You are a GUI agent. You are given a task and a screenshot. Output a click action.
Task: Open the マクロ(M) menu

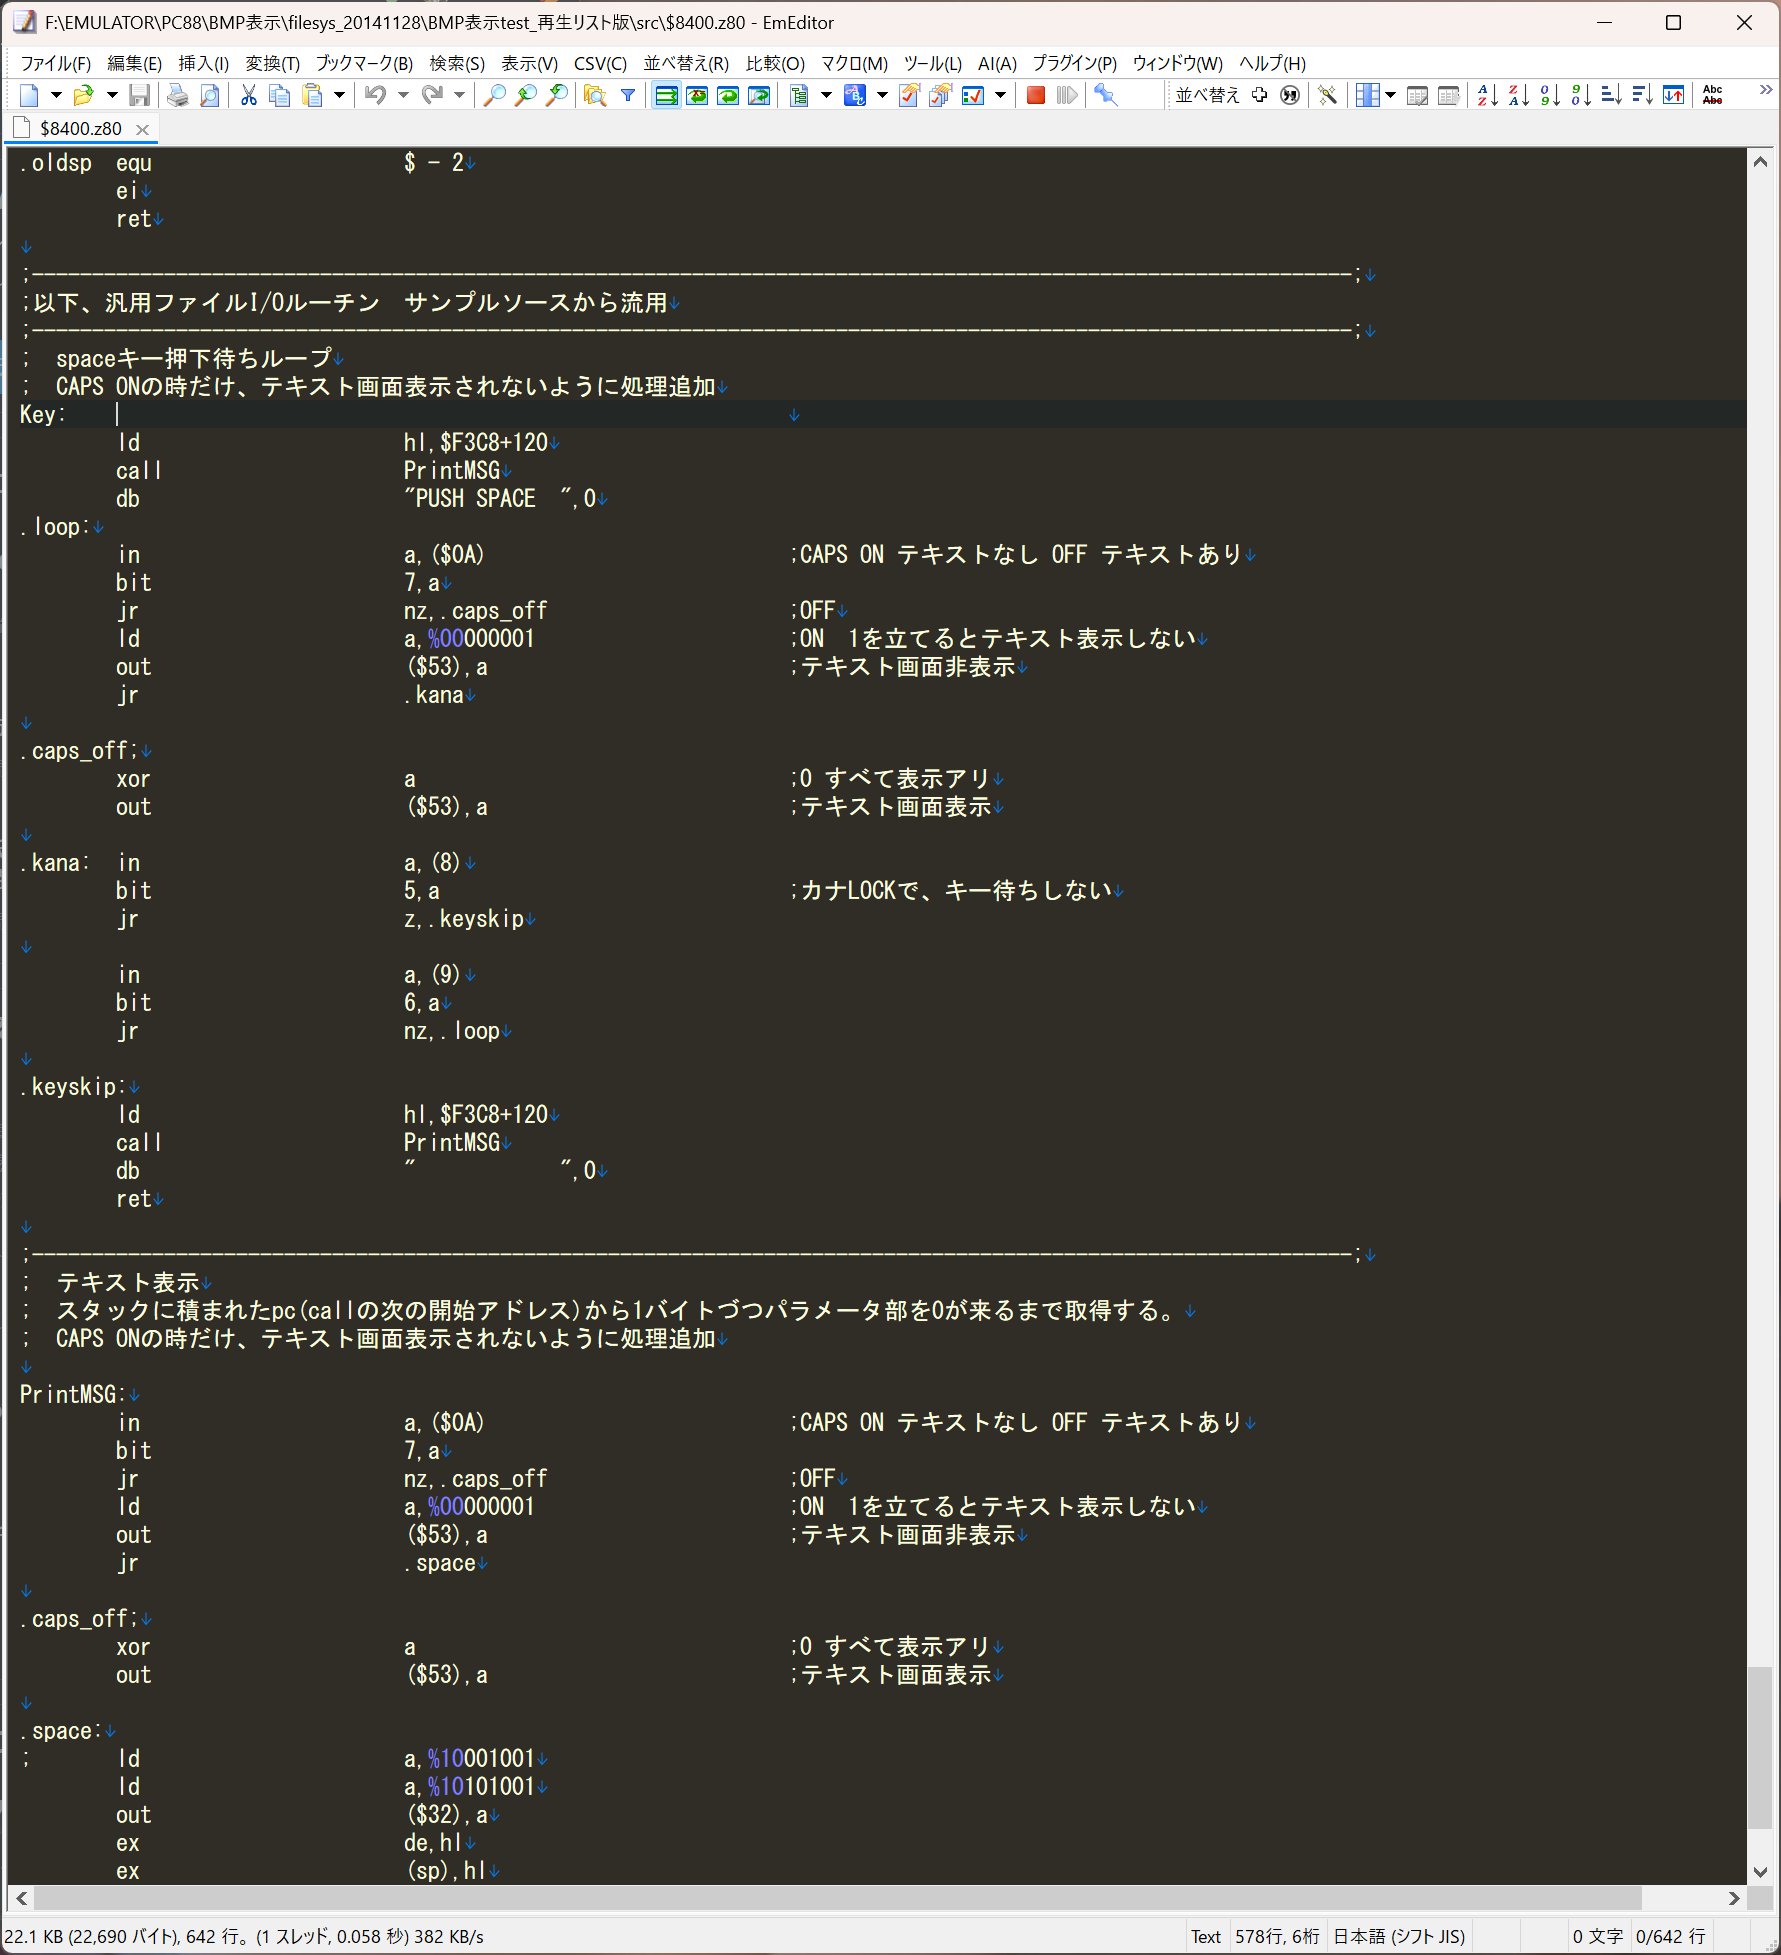click(854, 63)
